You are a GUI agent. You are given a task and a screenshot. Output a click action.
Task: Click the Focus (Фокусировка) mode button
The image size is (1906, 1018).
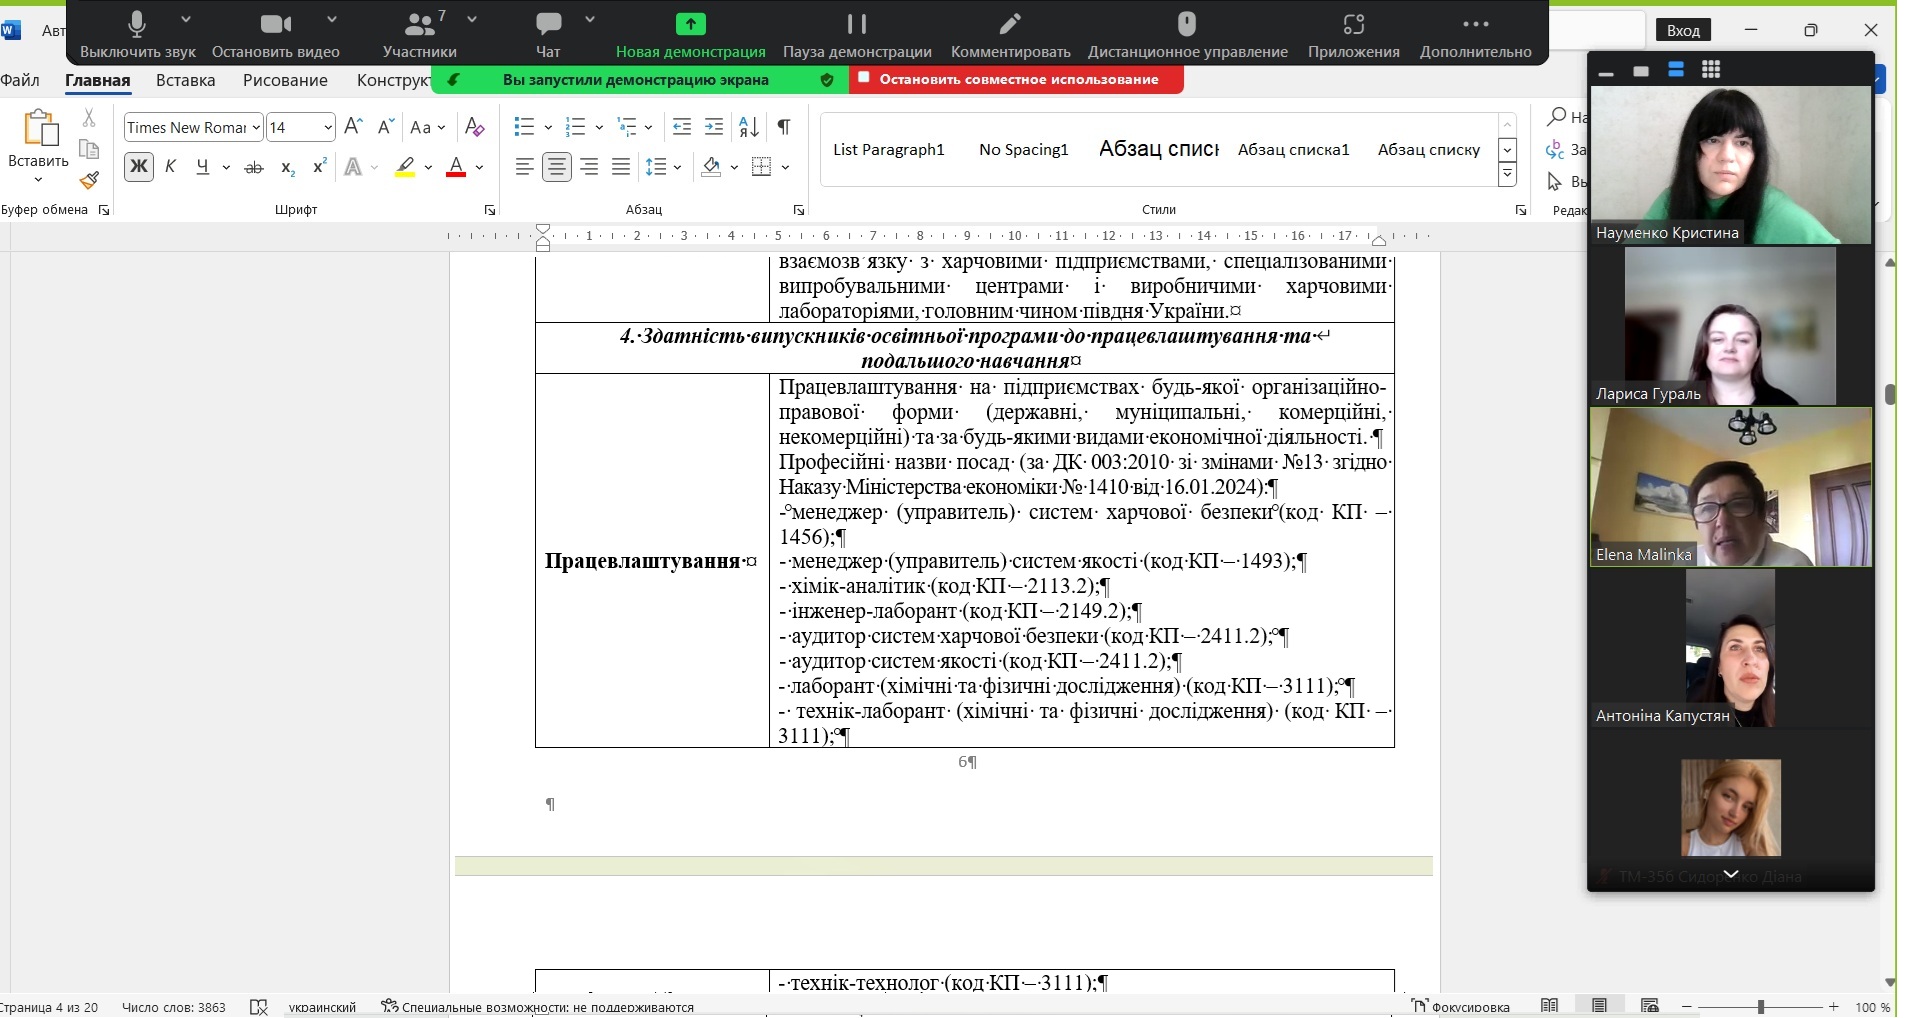1460,1007
